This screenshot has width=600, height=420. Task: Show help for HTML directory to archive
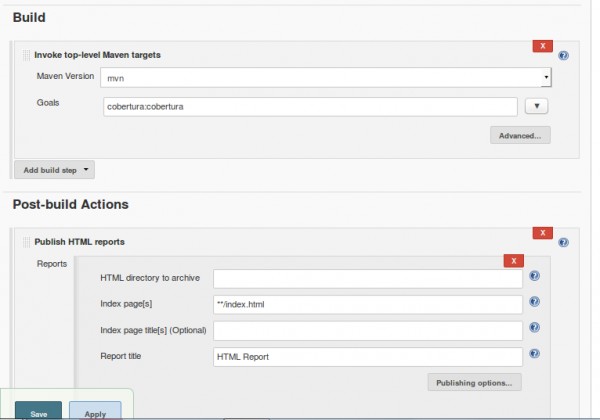(x=535, y=276)
